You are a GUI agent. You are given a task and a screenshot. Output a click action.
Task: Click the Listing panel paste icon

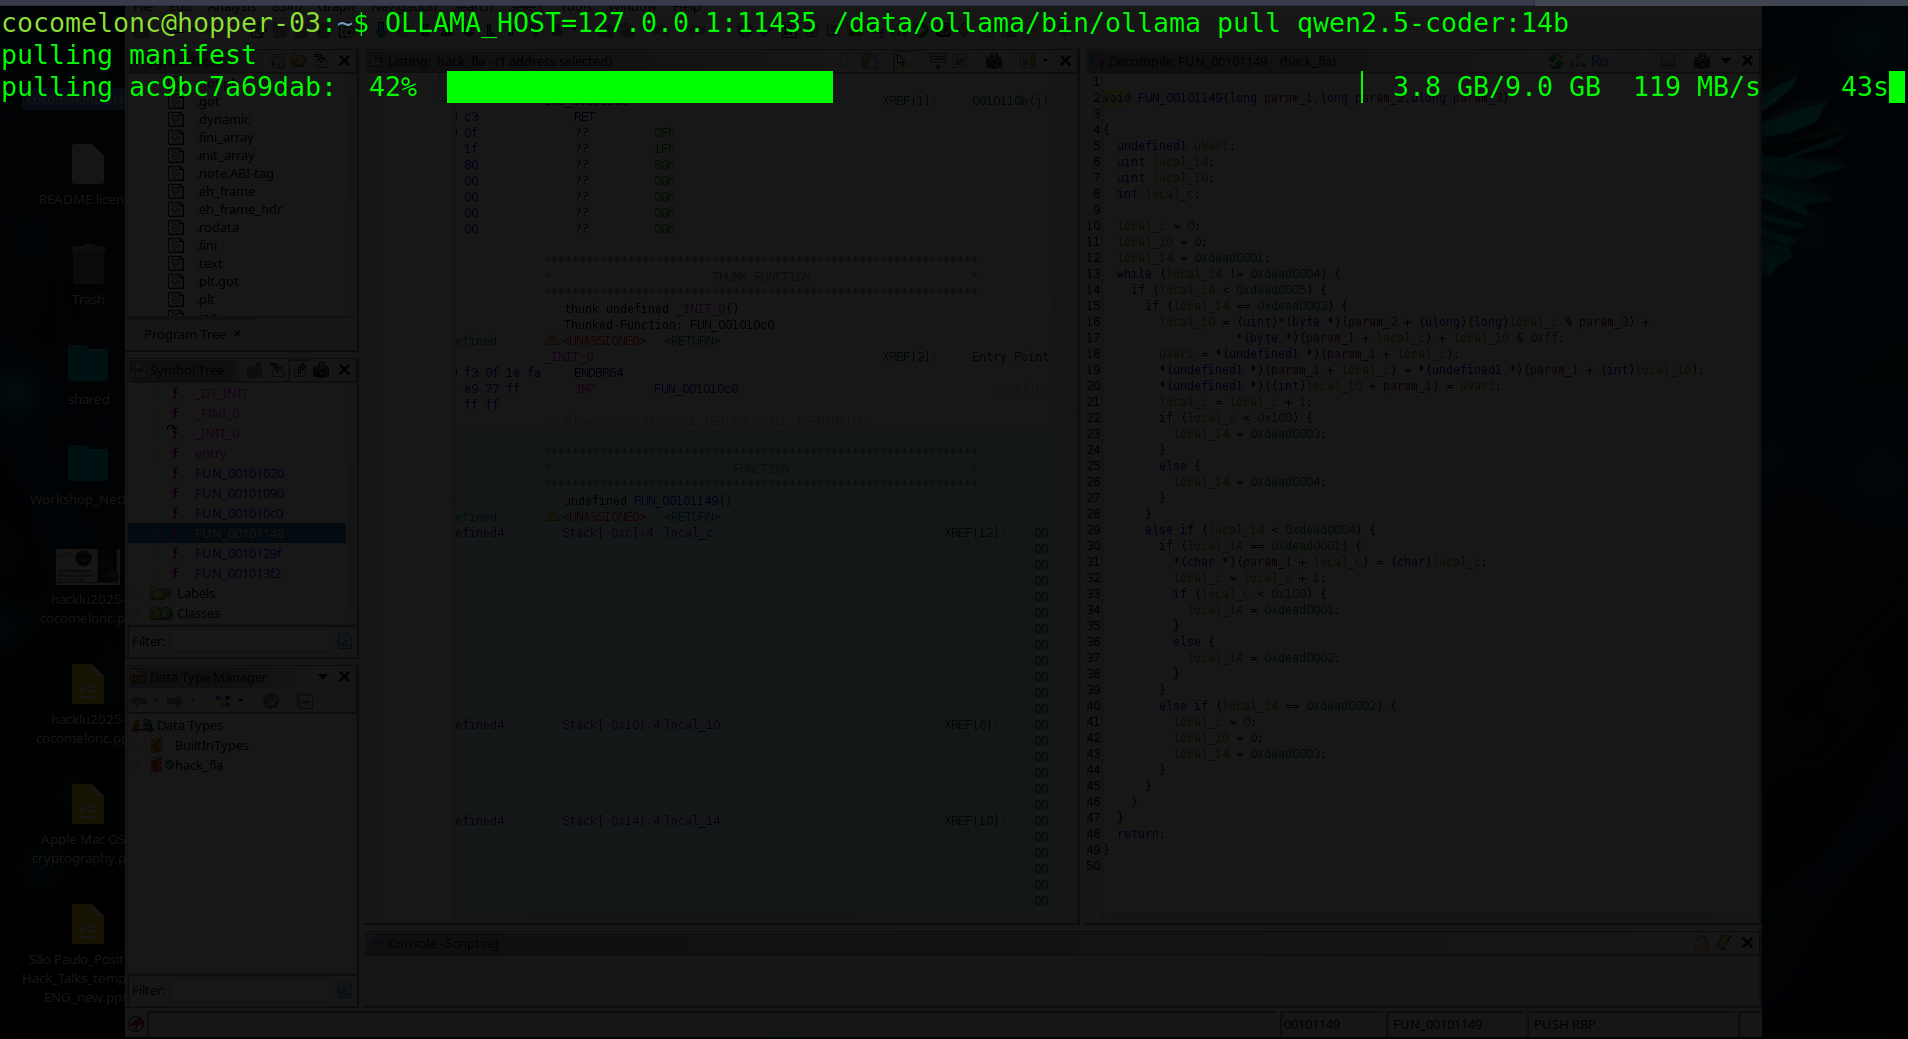tap(870, 61)
